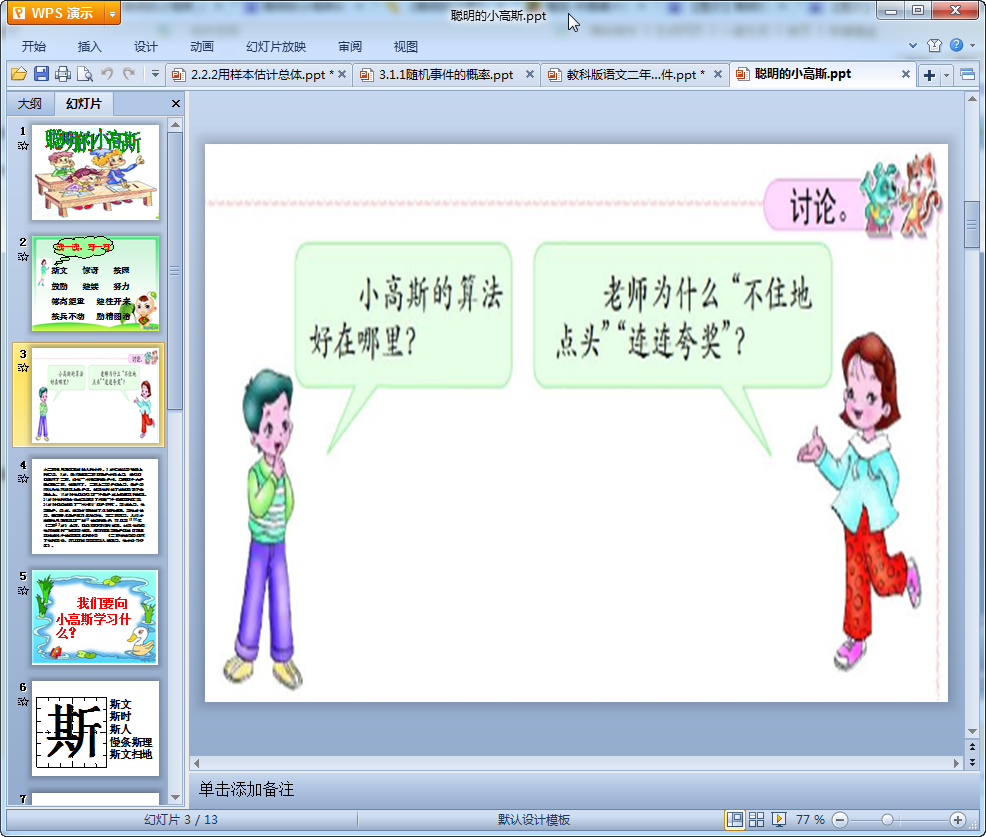Click animation star icon under slide 2

pyautogui.click(x=23, y=257)
